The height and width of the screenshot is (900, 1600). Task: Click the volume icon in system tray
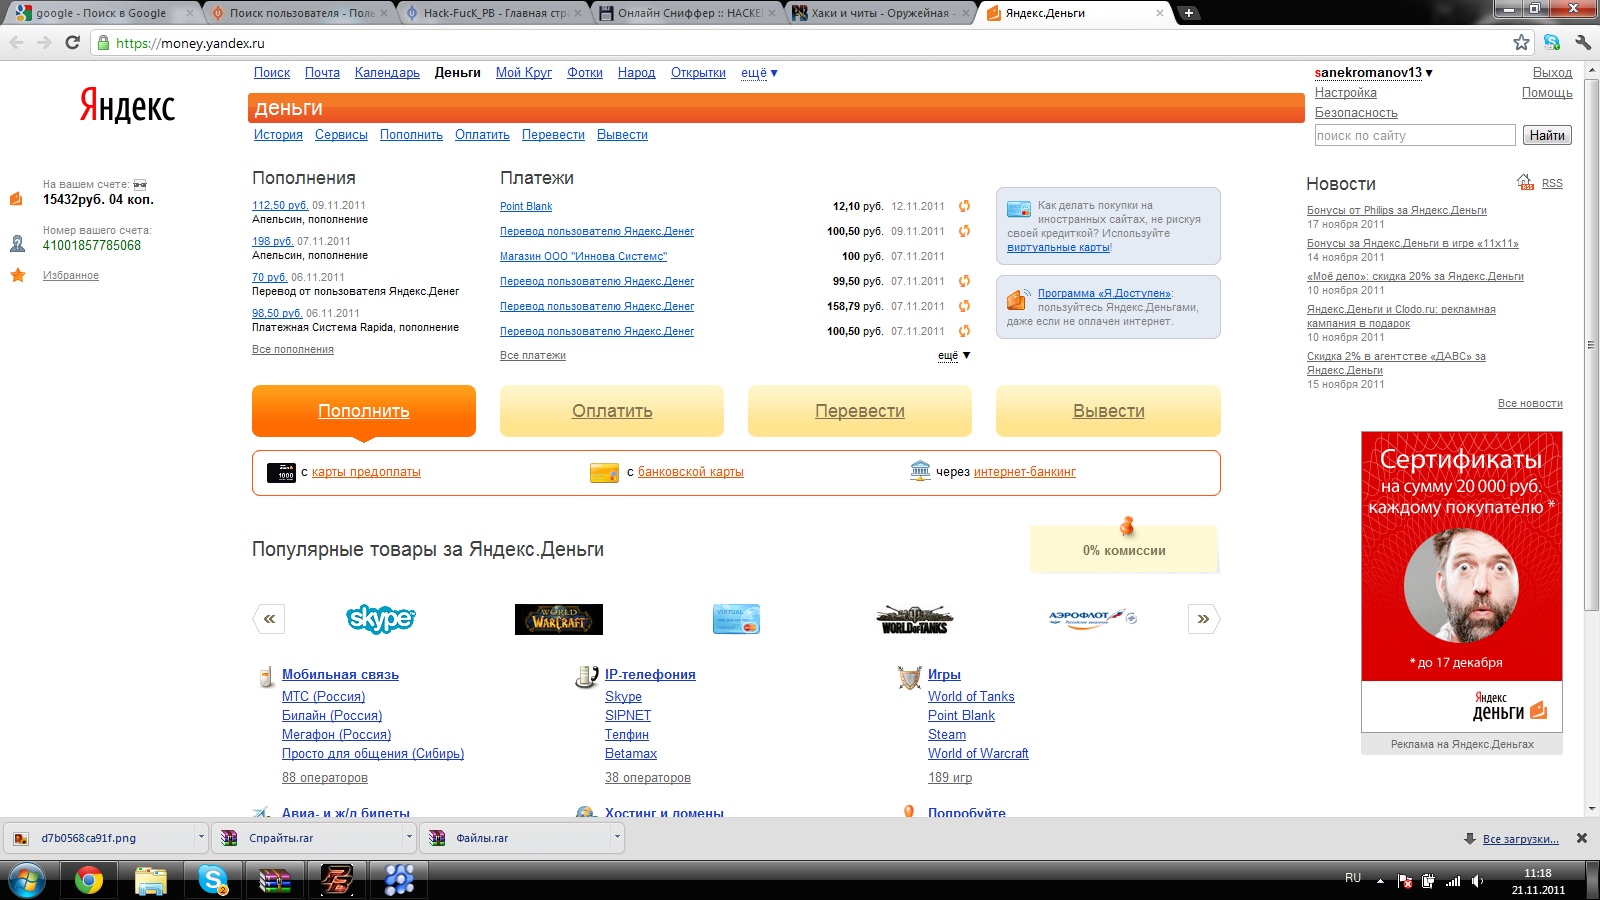coord(1478,881)
